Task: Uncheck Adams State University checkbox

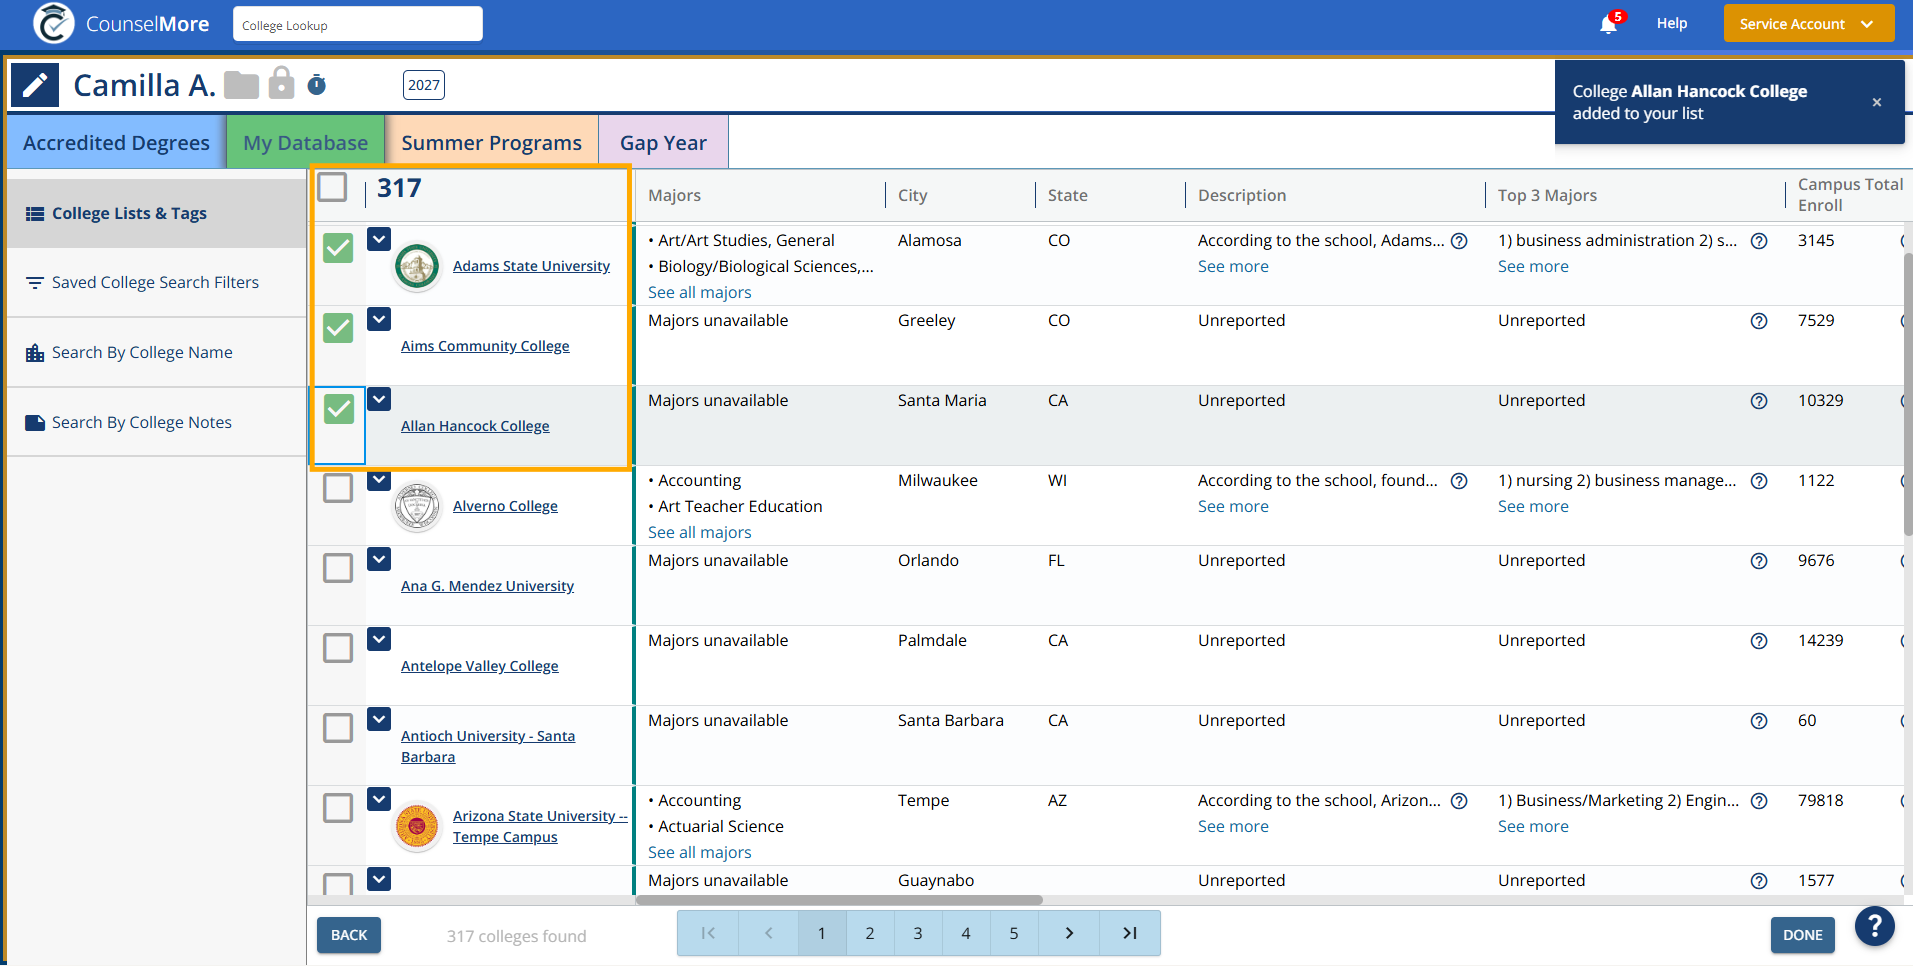Action: [338, 248]
